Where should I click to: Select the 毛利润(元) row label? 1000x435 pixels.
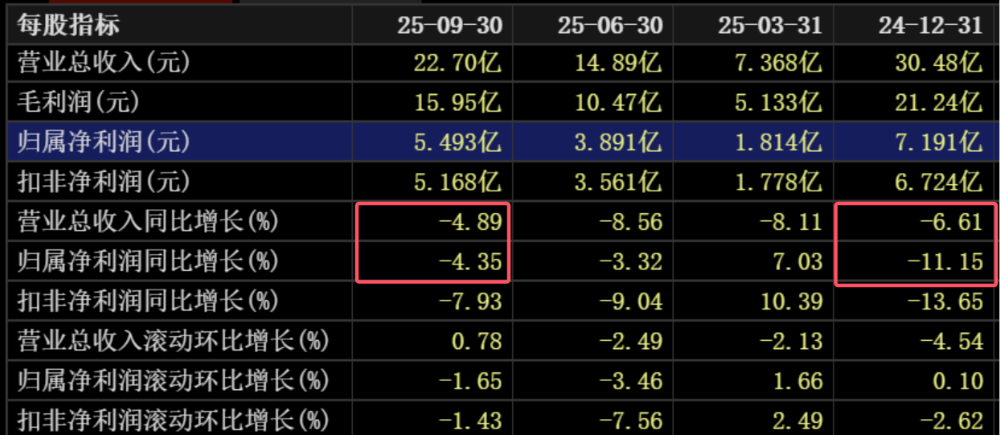click(77, 102)
